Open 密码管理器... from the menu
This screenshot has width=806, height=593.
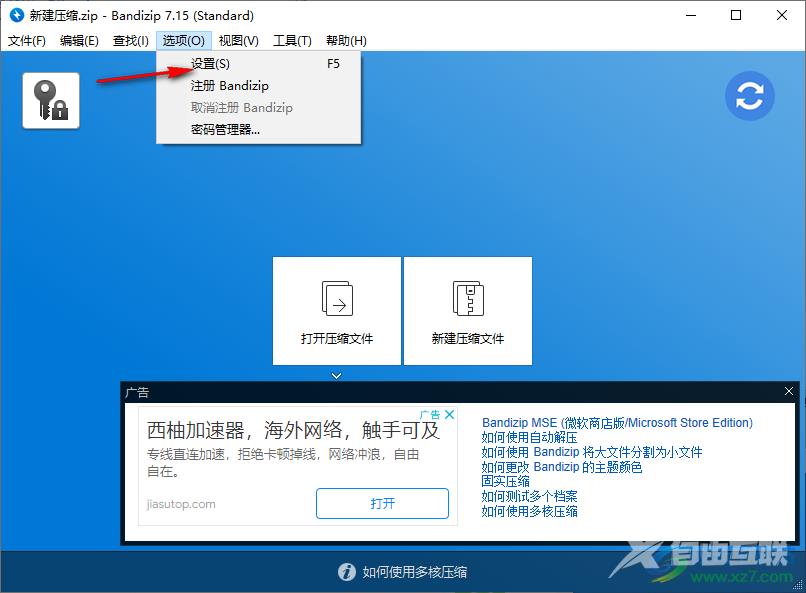259,129
